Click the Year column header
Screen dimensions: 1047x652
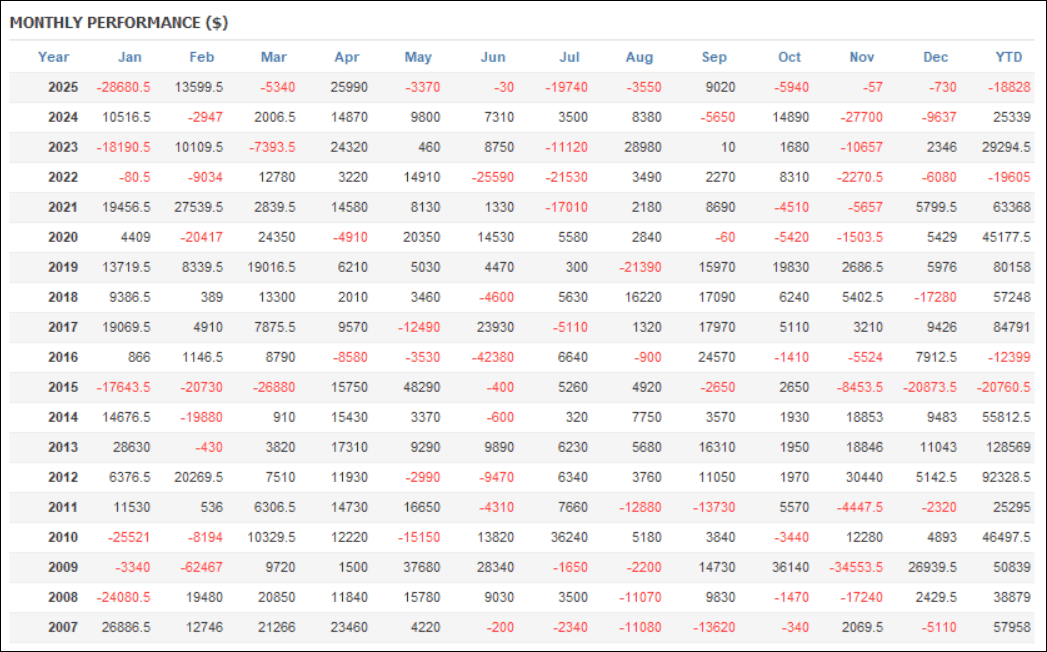pyautogui.click(x=54, y=57)
